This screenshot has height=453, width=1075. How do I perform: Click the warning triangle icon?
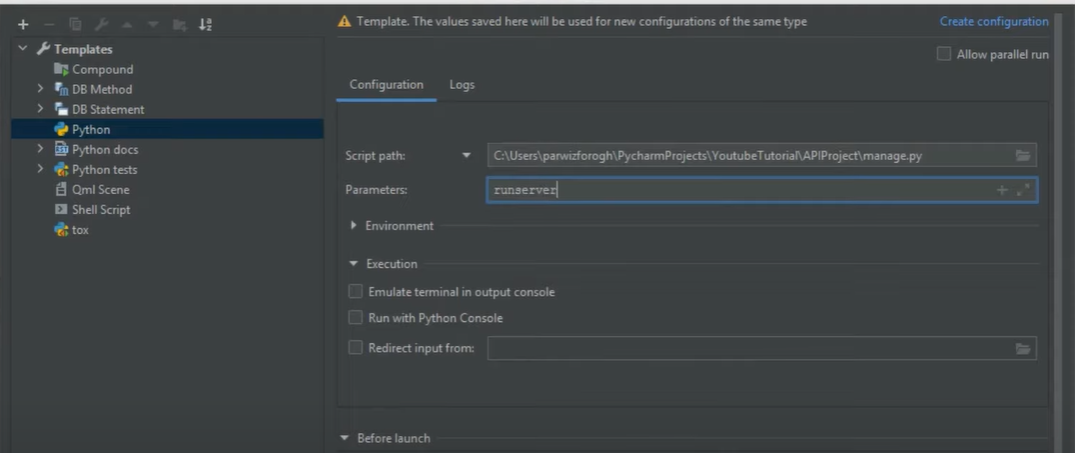pos(344,21)
